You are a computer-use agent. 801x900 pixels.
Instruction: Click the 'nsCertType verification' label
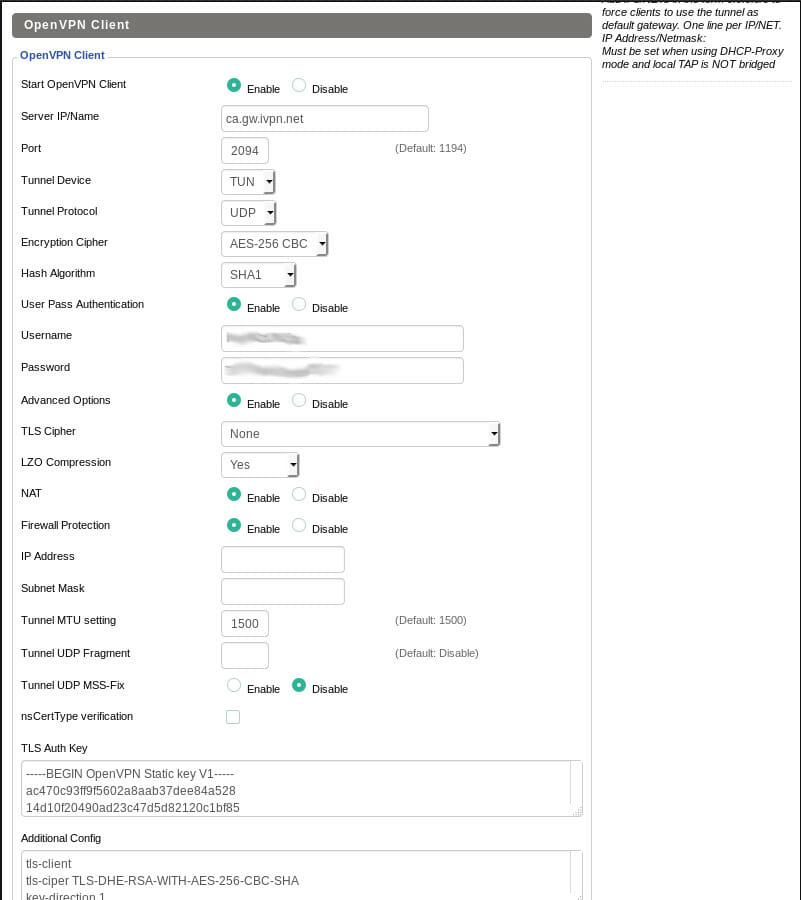point(77,716)
